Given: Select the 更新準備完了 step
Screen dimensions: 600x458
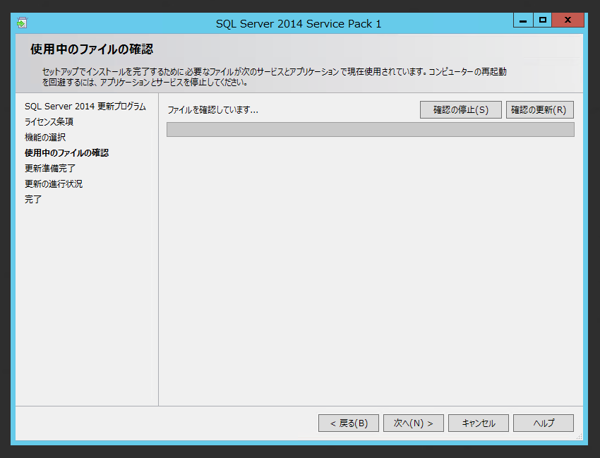Looking at the screenshot, I should (x=50, y=168).
